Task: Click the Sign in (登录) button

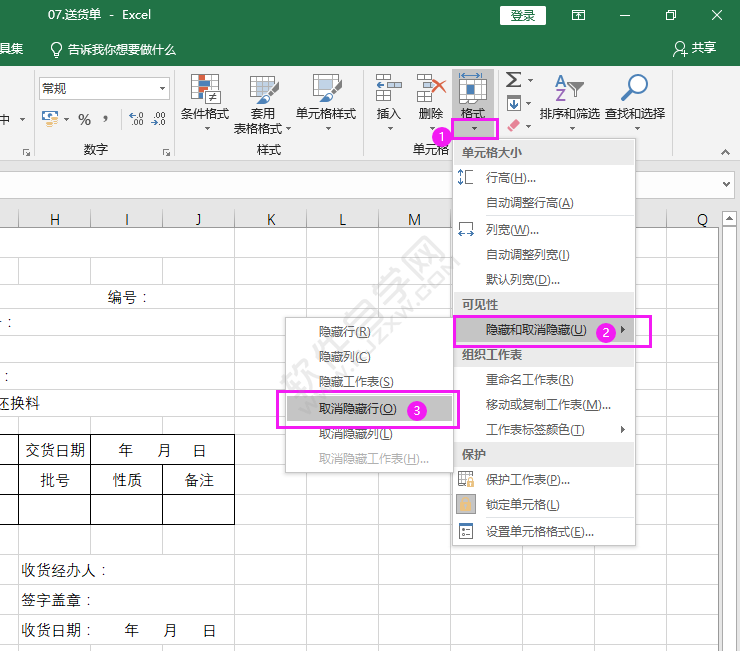Action: 523,15
